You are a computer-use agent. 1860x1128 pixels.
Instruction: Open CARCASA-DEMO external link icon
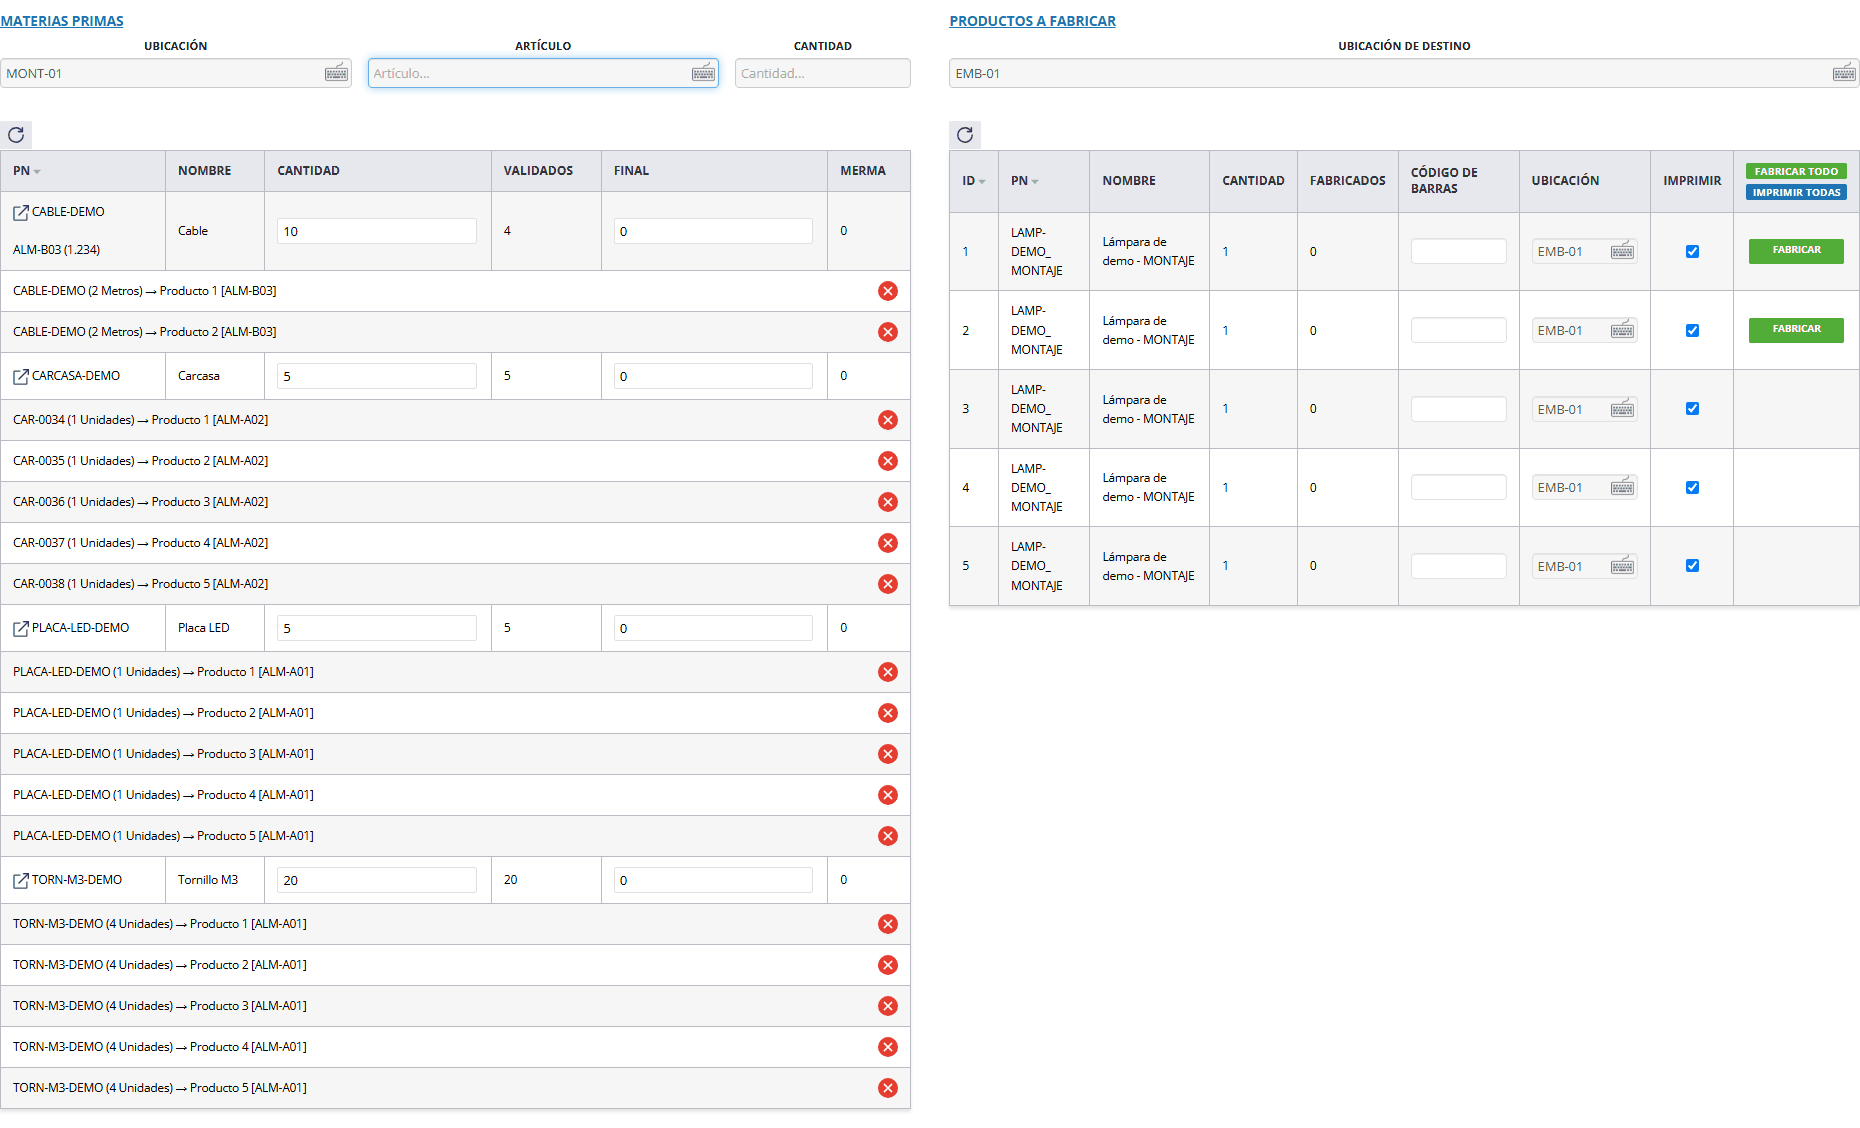(20, 376)
